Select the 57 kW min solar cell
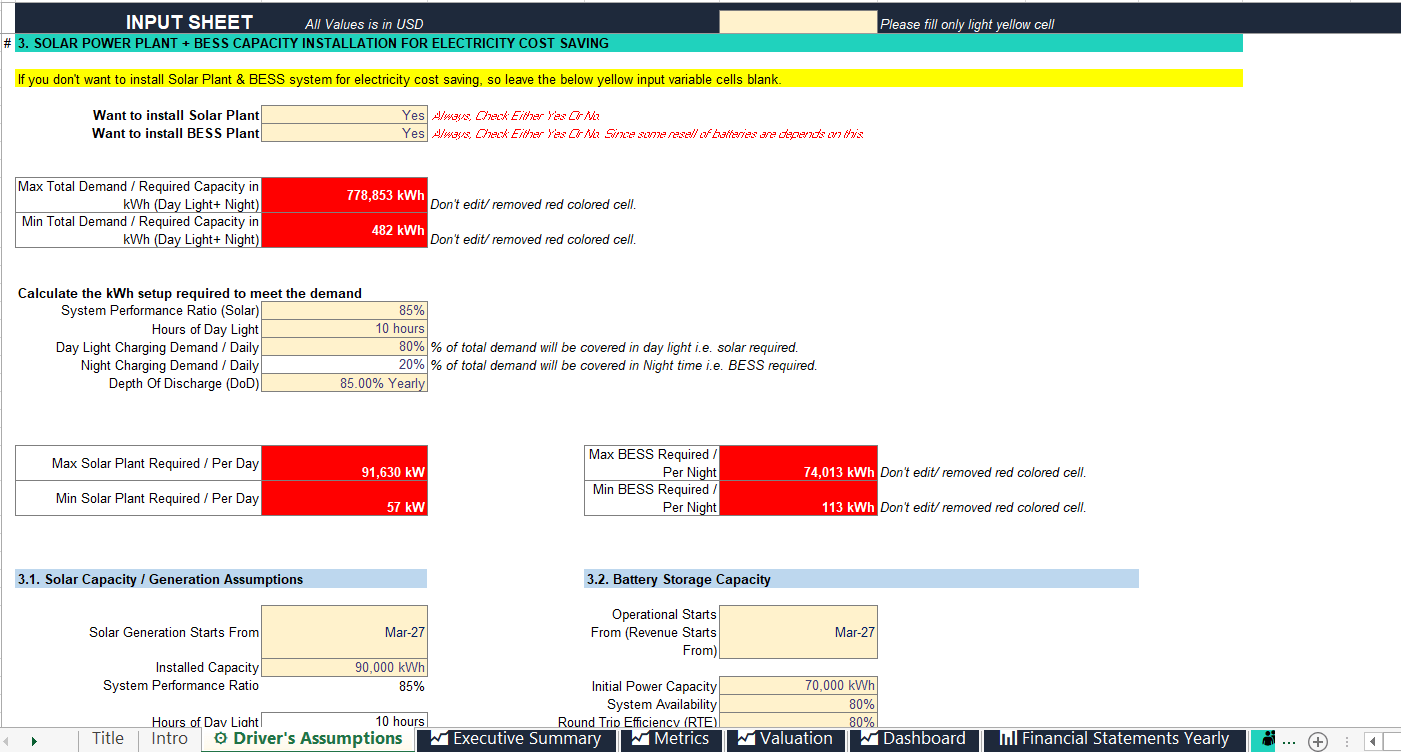 click(x=344, y=498)
